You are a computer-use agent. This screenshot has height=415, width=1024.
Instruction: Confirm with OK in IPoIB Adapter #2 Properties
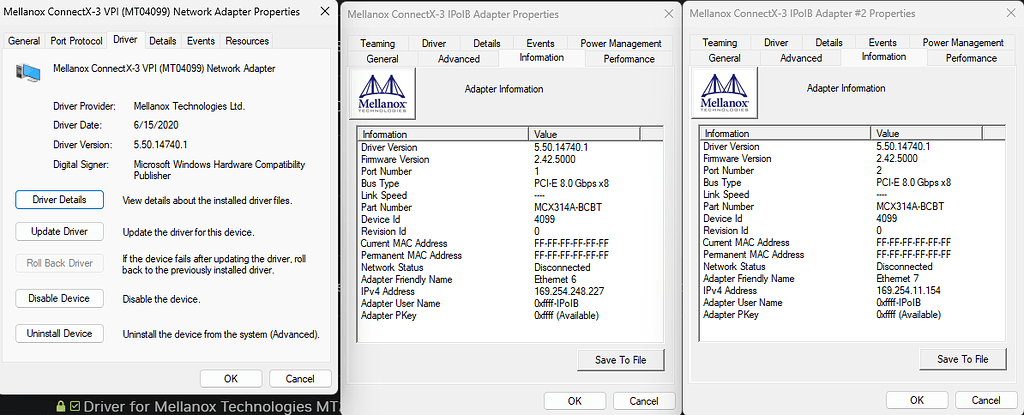point(916,400)
